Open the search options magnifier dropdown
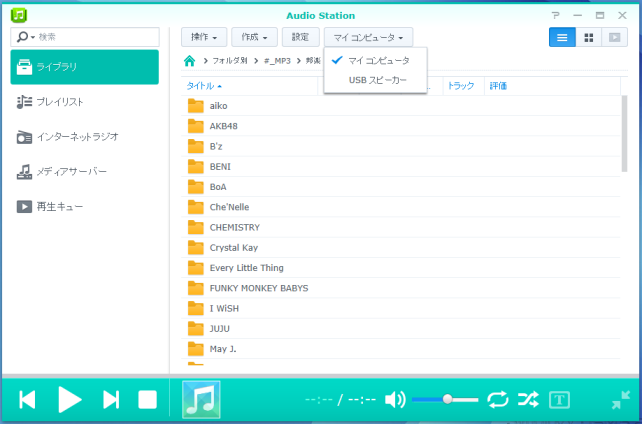This screenshot has width=642, height=424. tap(25, 37)
